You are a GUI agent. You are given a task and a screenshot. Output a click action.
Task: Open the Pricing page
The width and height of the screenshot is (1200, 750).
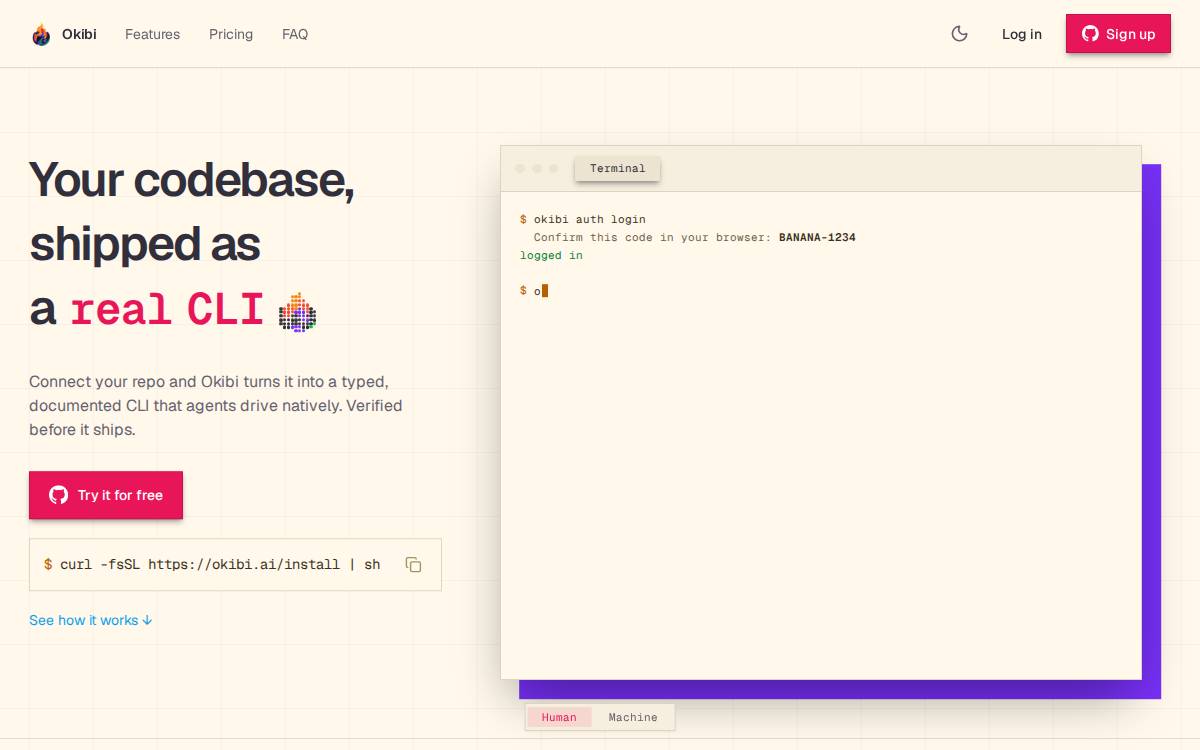tap(231, 34)
